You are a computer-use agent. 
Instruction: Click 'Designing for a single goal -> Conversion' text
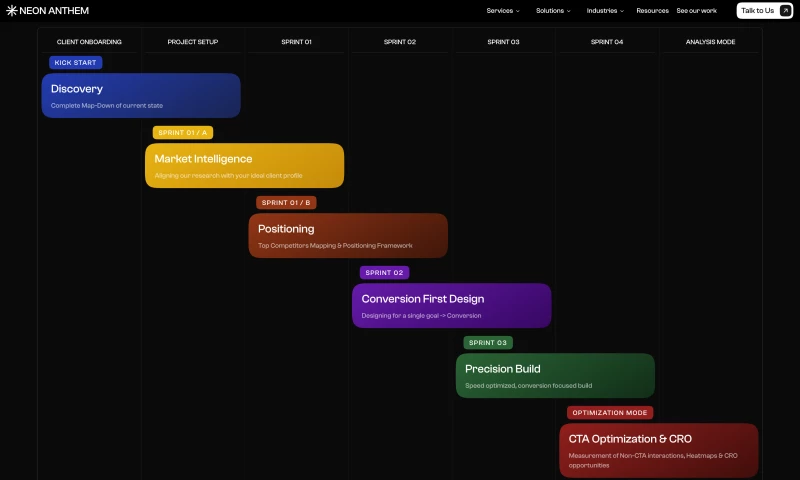click(x=421, y=316)
